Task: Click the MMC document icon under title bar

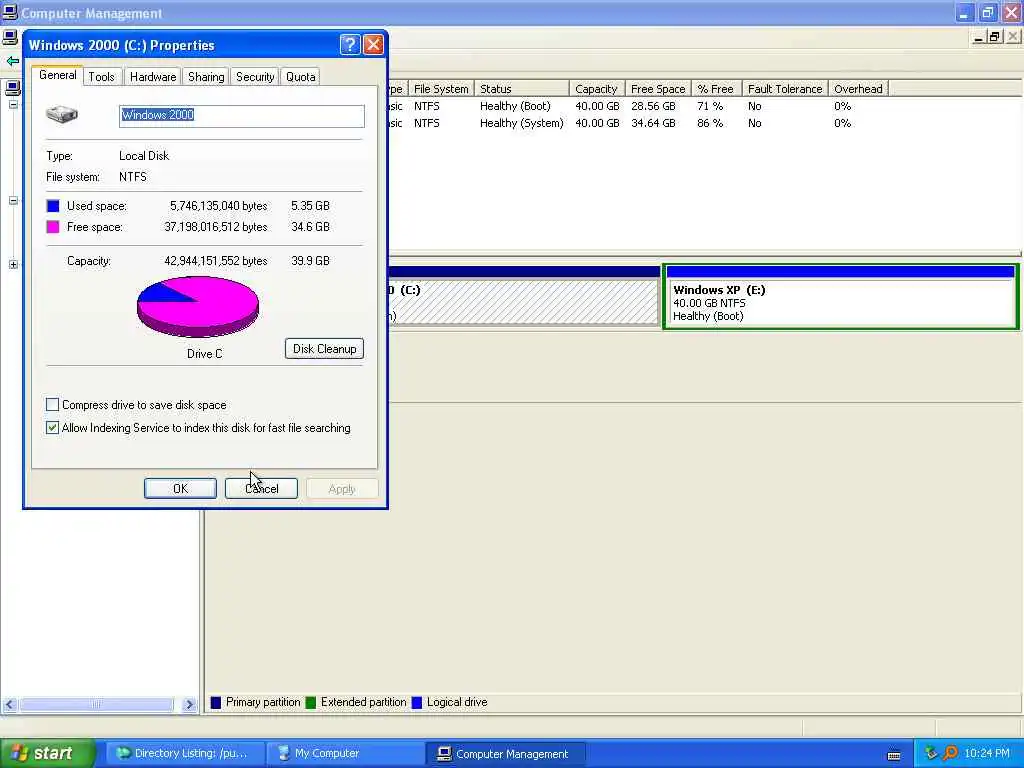Action: tap(10, 37)
